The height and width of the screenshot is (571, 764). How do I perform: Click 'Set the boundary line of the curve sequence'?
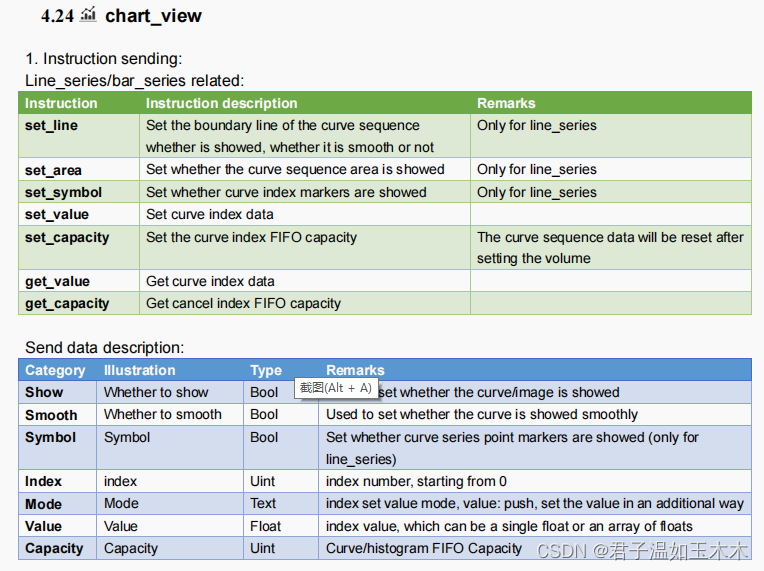point(283,126)
